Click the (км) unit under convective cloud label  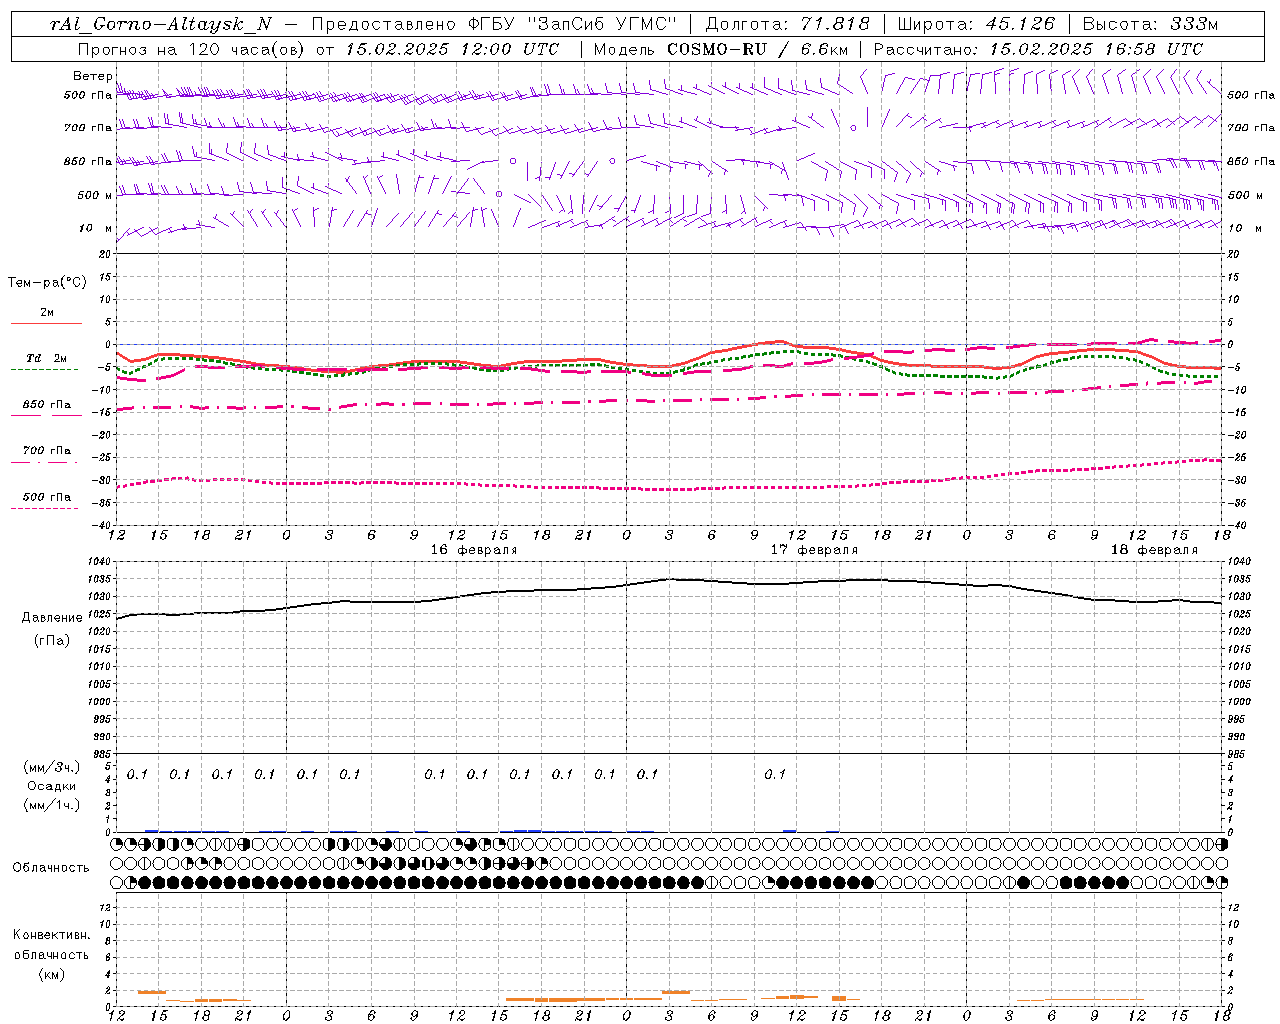click(52, 974)
